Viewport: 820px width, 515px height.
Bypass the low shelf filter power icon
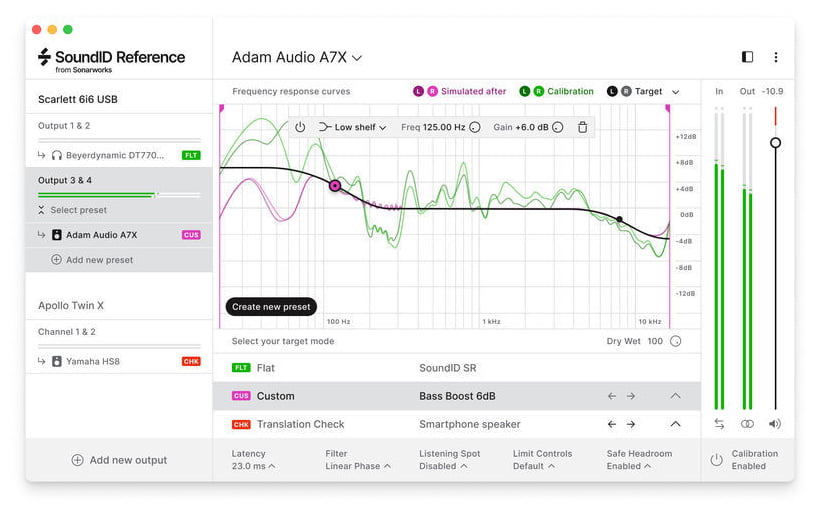(x=300, y=127)
